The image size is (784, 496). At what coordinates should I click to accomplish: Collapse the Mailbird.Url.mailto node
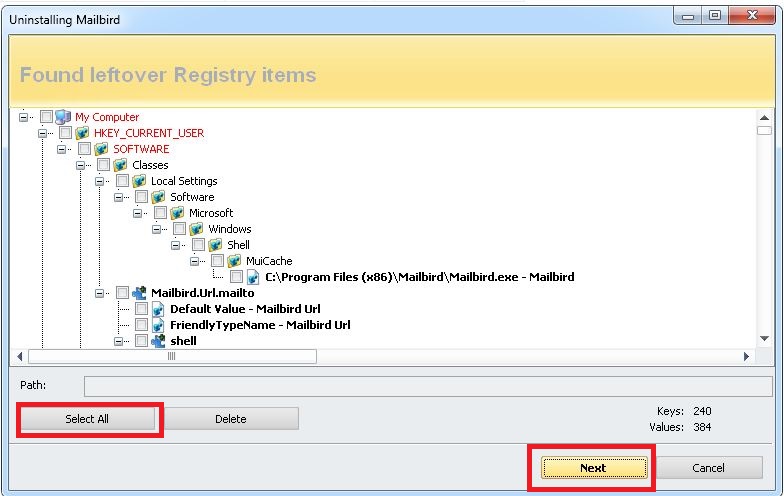click(x=99, y=294)
